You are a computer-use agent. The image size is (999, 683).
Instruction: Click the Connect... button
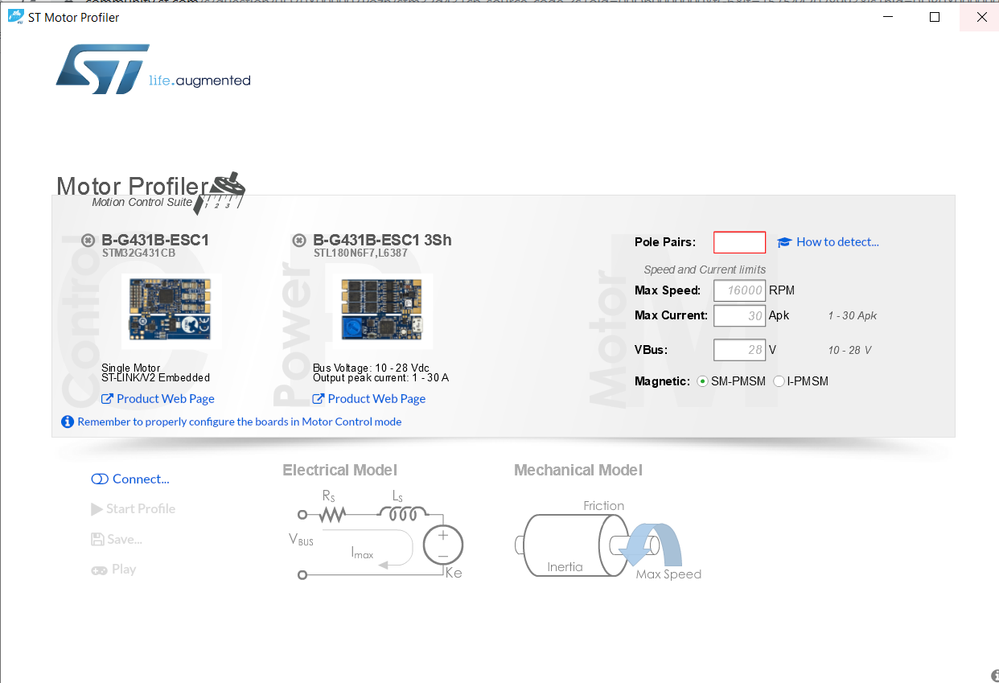[131, 479]
